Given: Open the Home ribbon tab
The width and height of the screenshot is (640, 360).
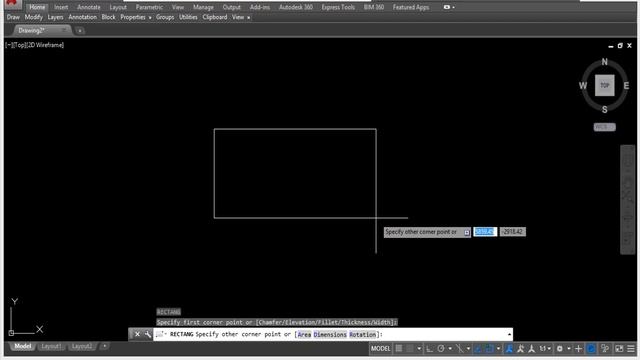Looking at the screenshot, I should click(x=37, y=7).
